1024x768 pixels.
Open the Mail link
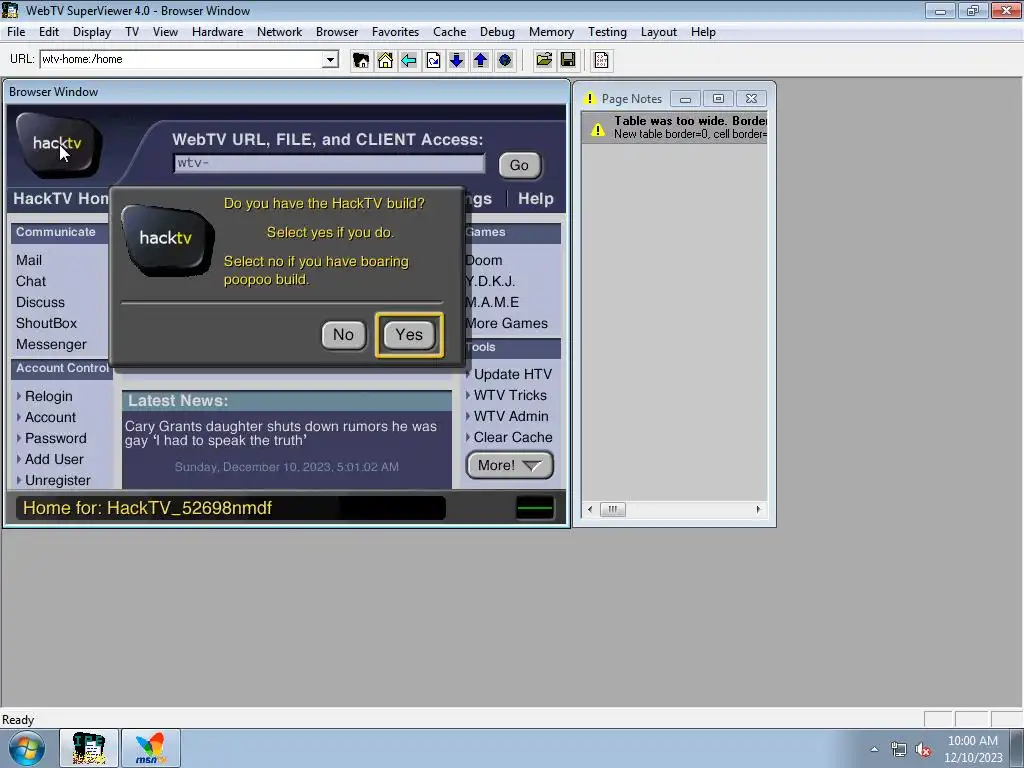pos(29,260)
